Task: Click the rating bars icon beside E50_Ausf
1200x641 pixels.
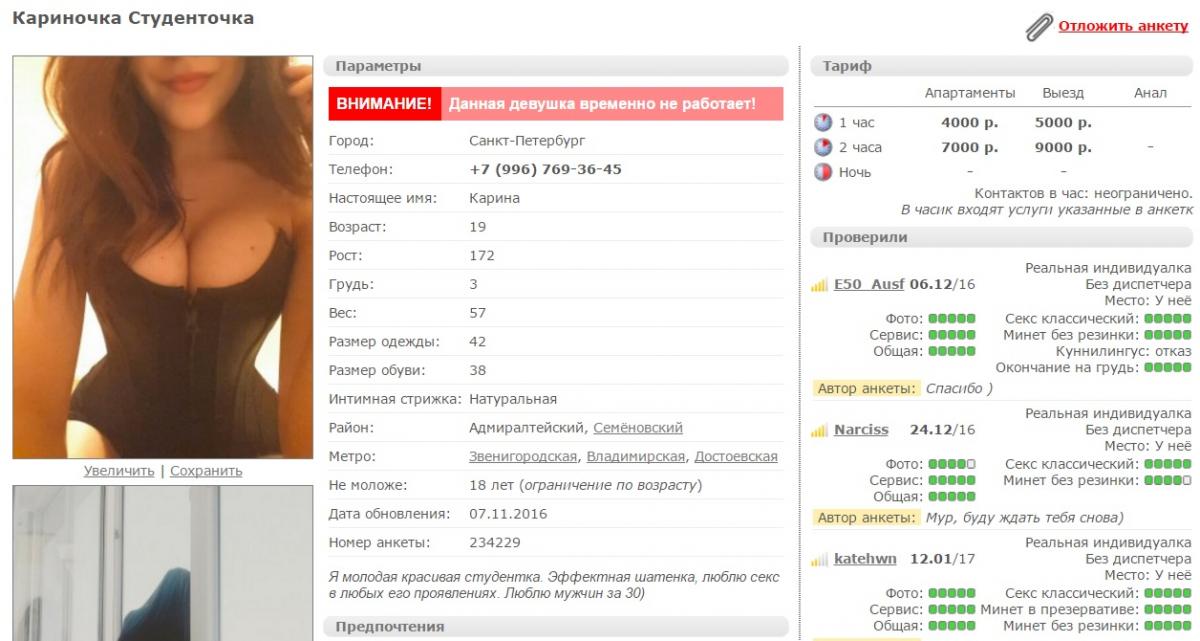Action: [x=820, y=285]
